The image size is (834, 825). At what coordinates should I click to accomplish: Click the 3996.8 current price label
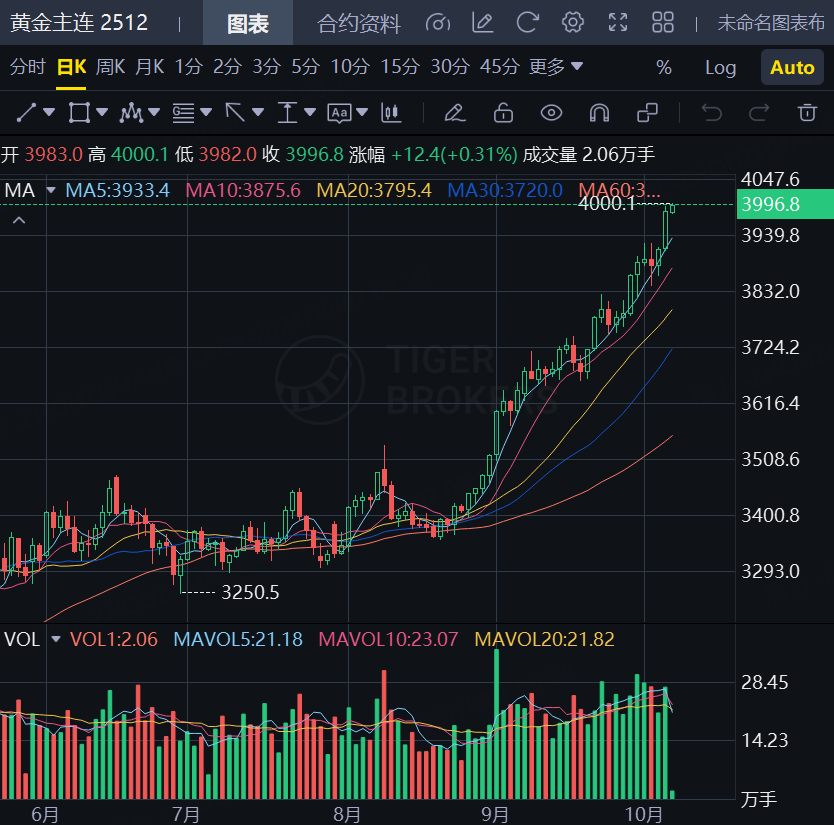781,204
